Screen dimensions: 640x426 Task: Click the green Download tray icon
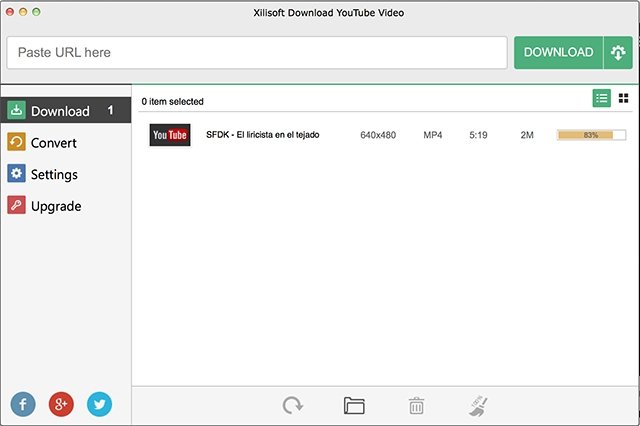(16, 110)
